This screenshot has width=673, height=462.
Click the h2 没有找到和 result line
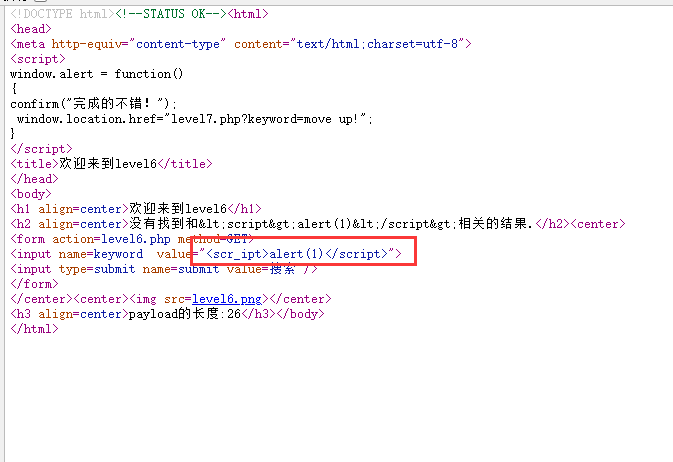pyautogui.click(x=318, y=224)
